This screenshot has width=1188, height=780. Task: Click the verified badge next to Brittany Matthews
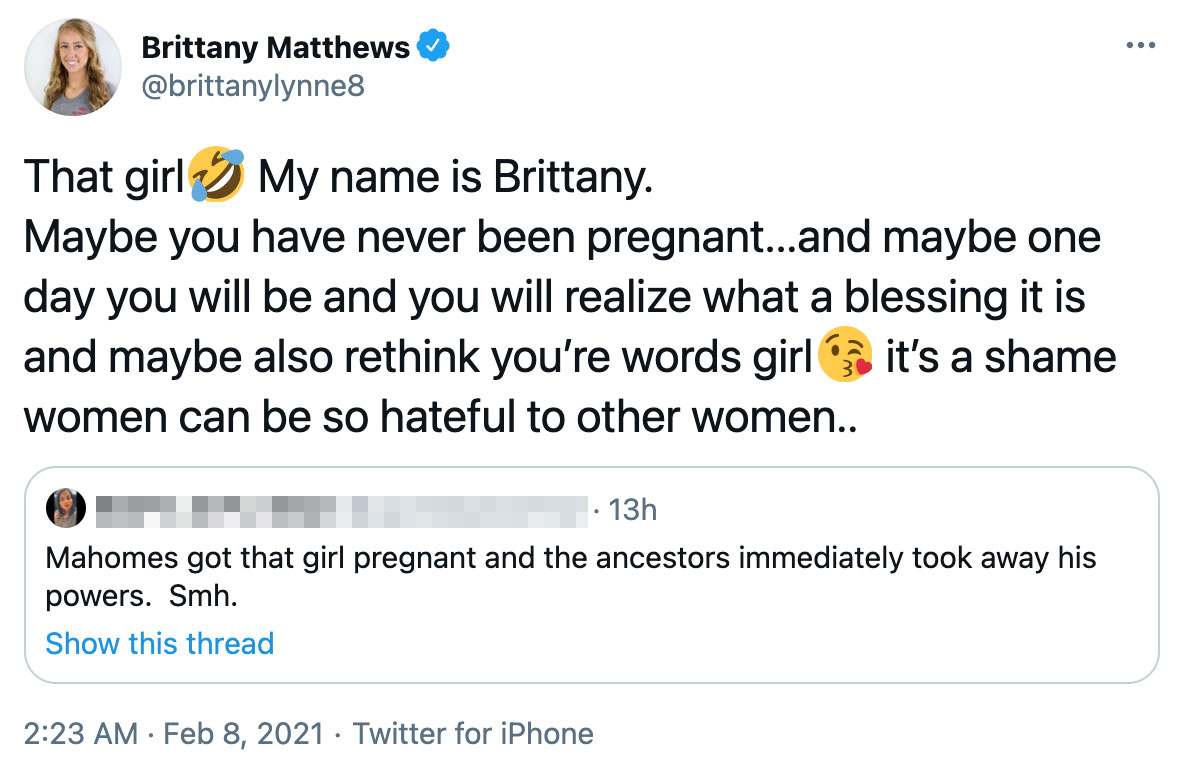pos(434,44)
